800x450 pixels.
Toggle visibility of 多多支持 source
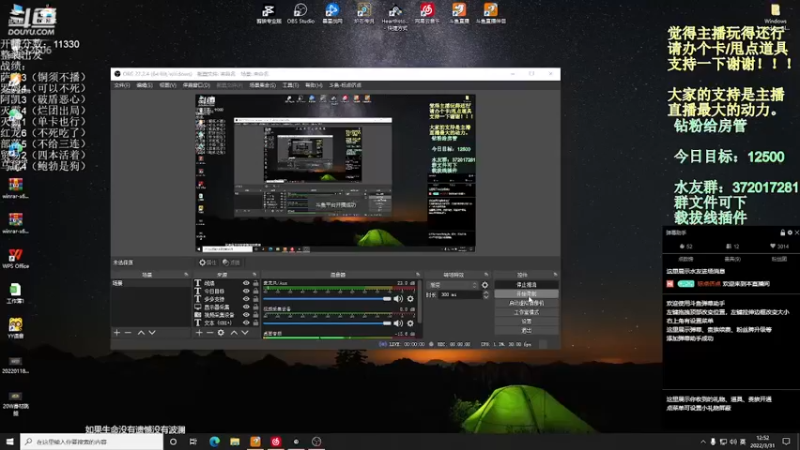coord(246,299)
